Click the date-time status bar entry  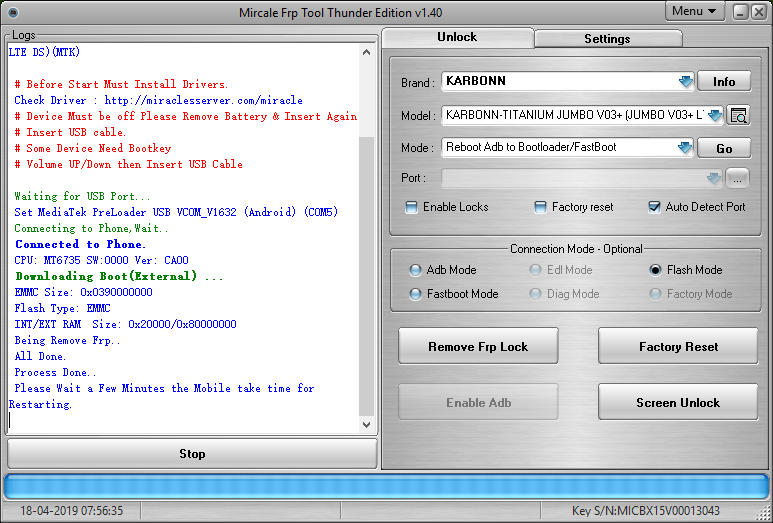coord(71,511)
